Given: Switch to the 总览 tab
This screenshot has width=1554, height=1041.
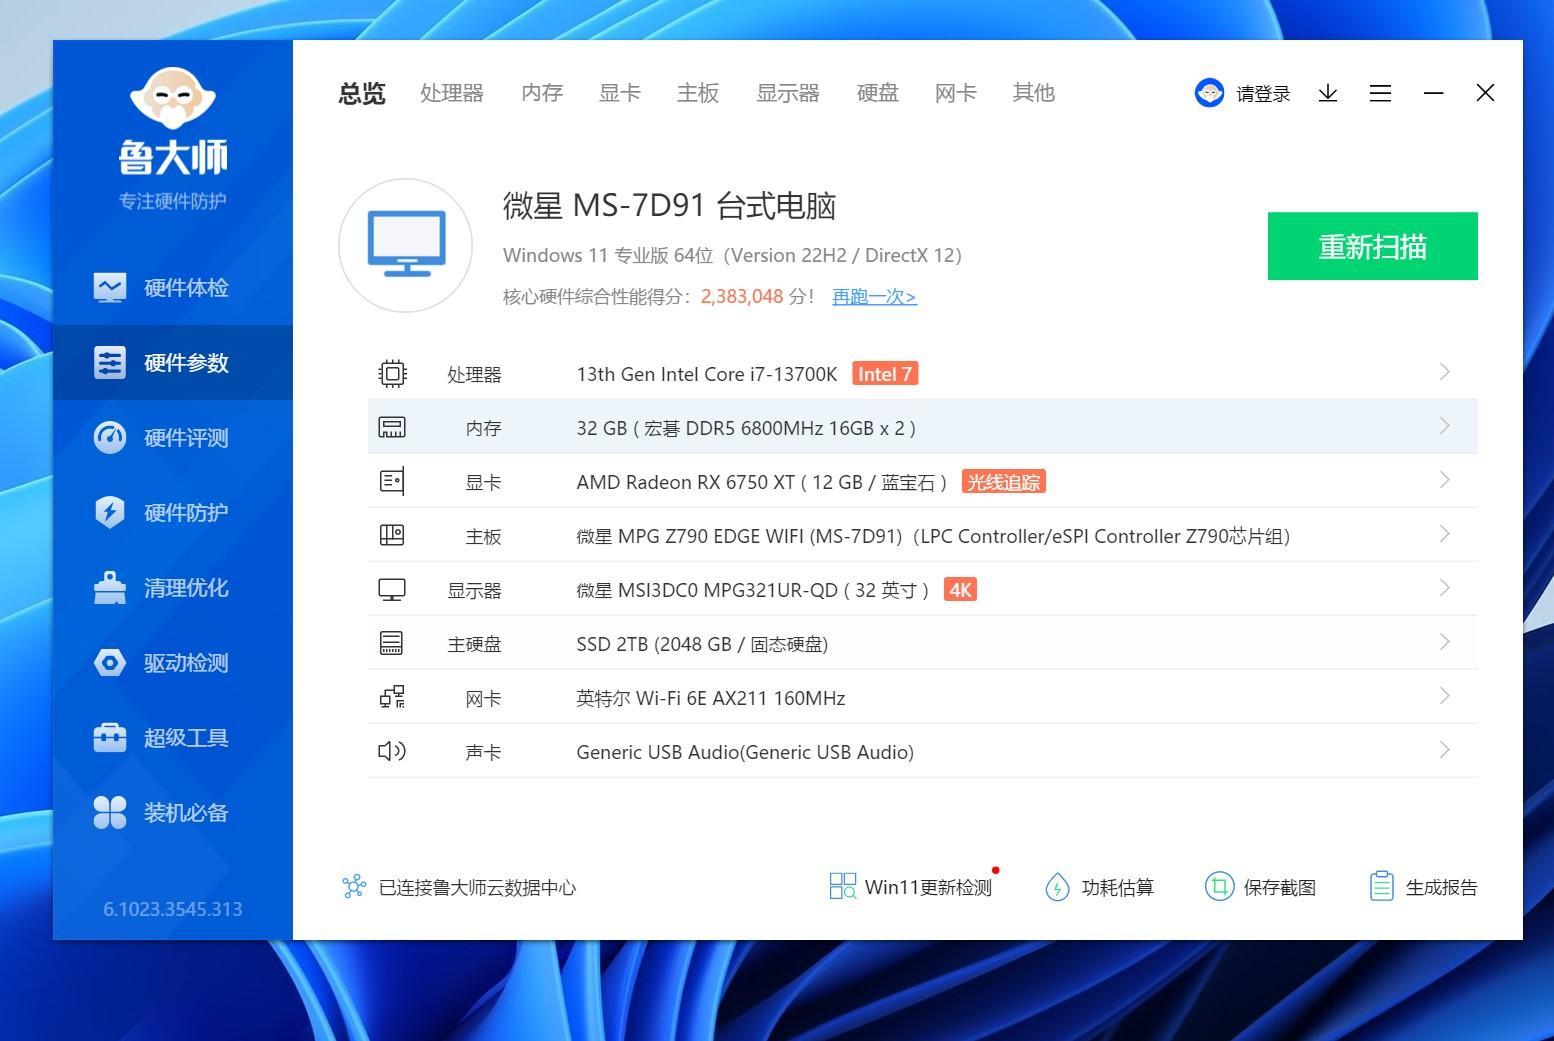Looking at the screenshot, I should pos(362,93).
